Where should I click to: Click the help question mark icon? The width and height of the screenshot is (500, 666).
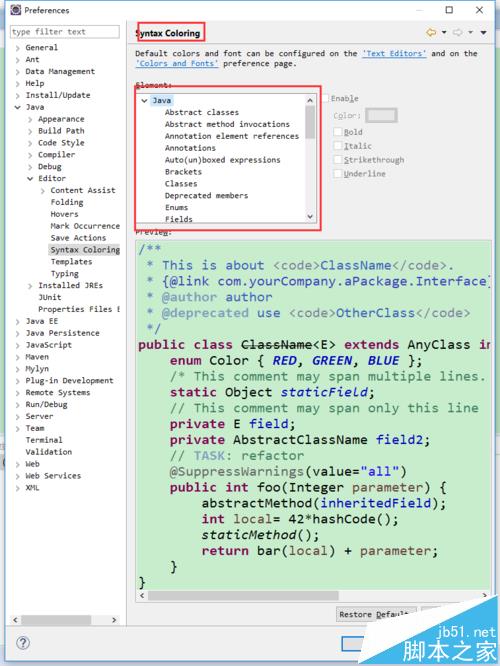pos(23,643)
